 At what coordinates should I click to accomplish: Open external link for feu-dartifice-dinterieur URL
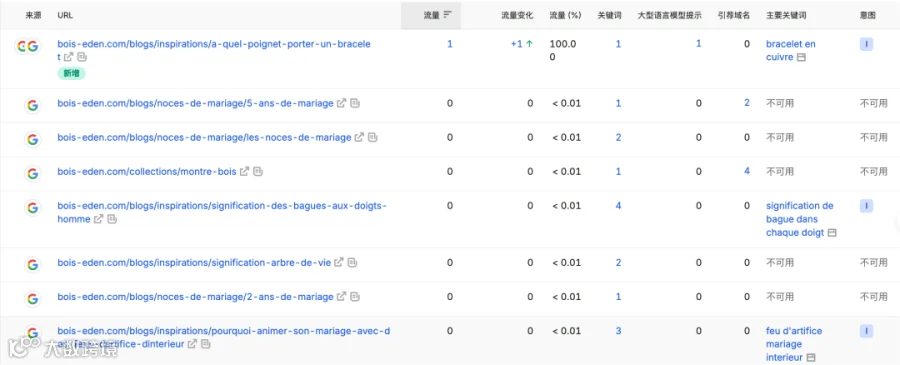click(193, 344)
